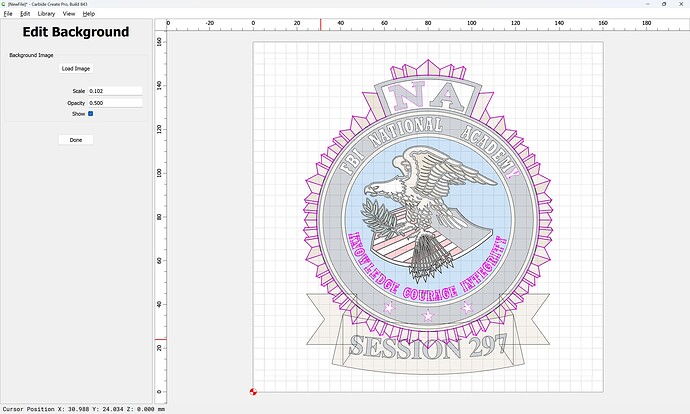This screenshot has width=690, height=414.
Task: Click the 'Scale' label
Action: (x=79, y=91)
